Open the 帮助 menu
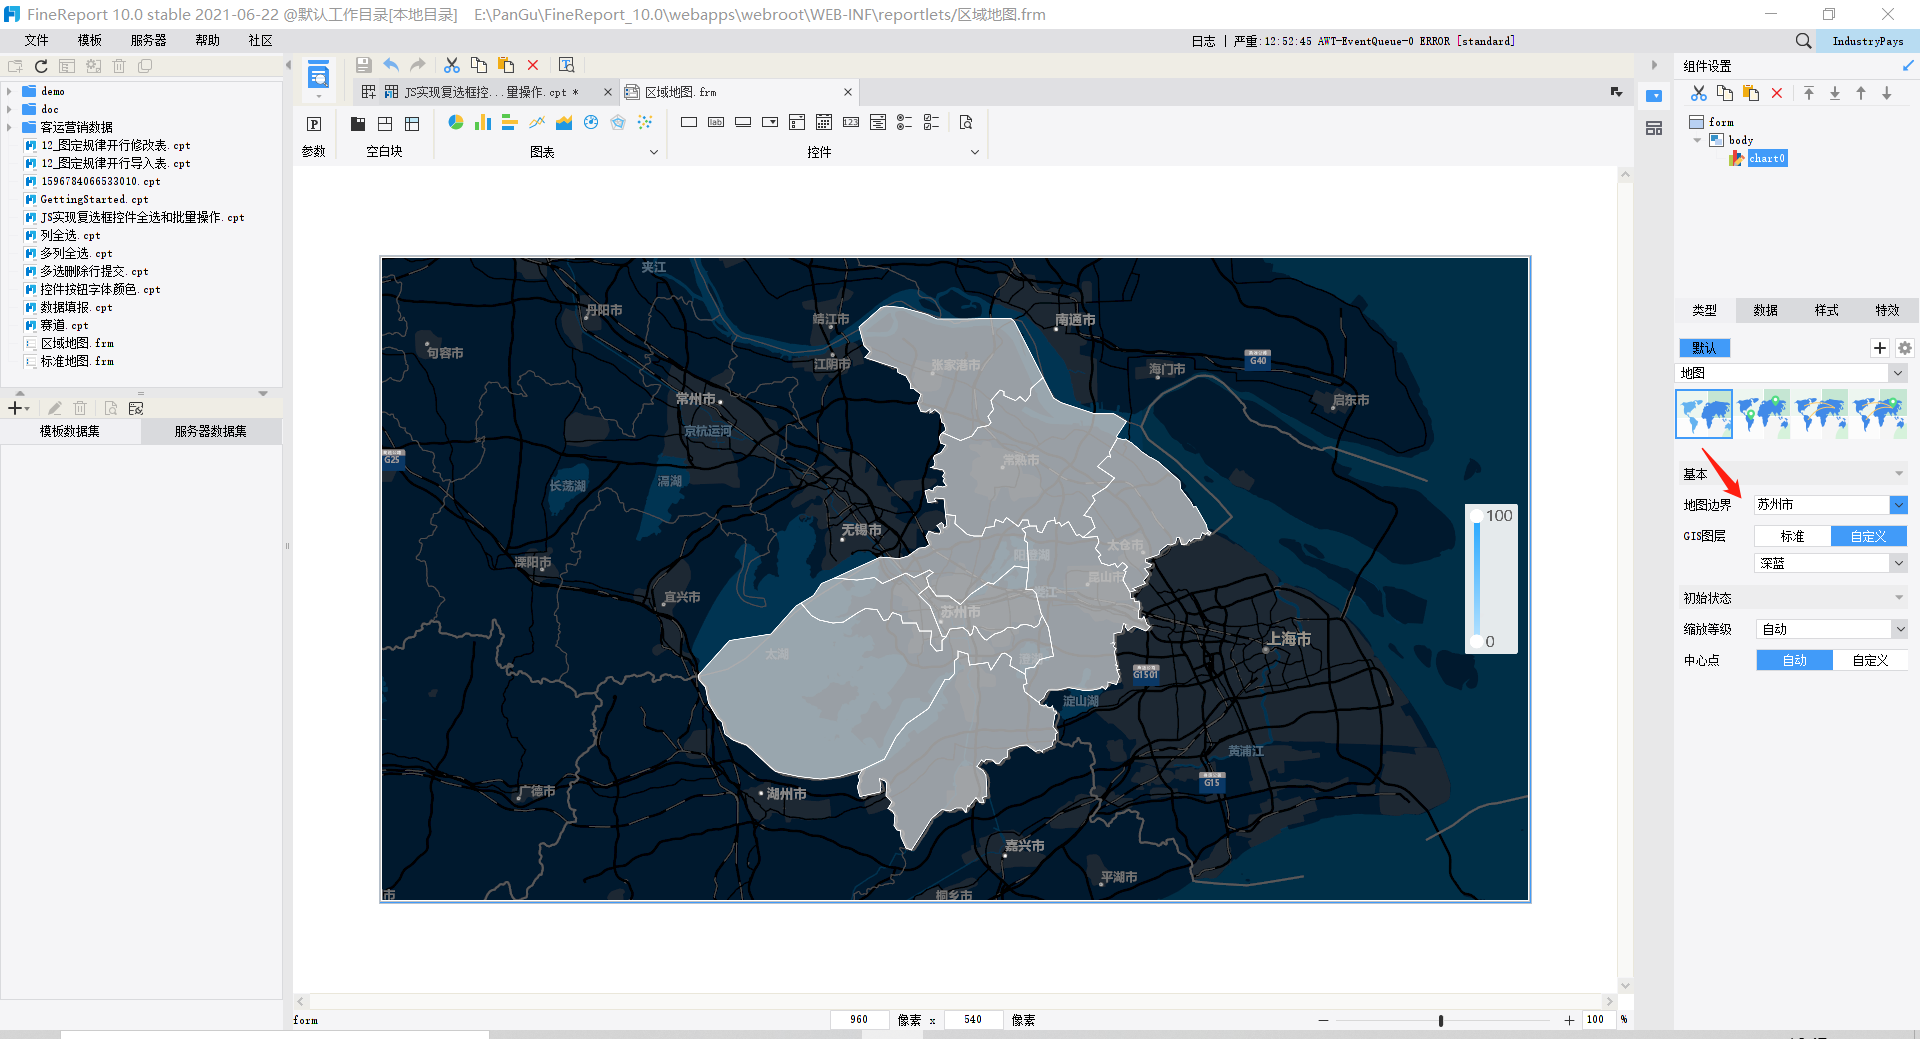 208,40
